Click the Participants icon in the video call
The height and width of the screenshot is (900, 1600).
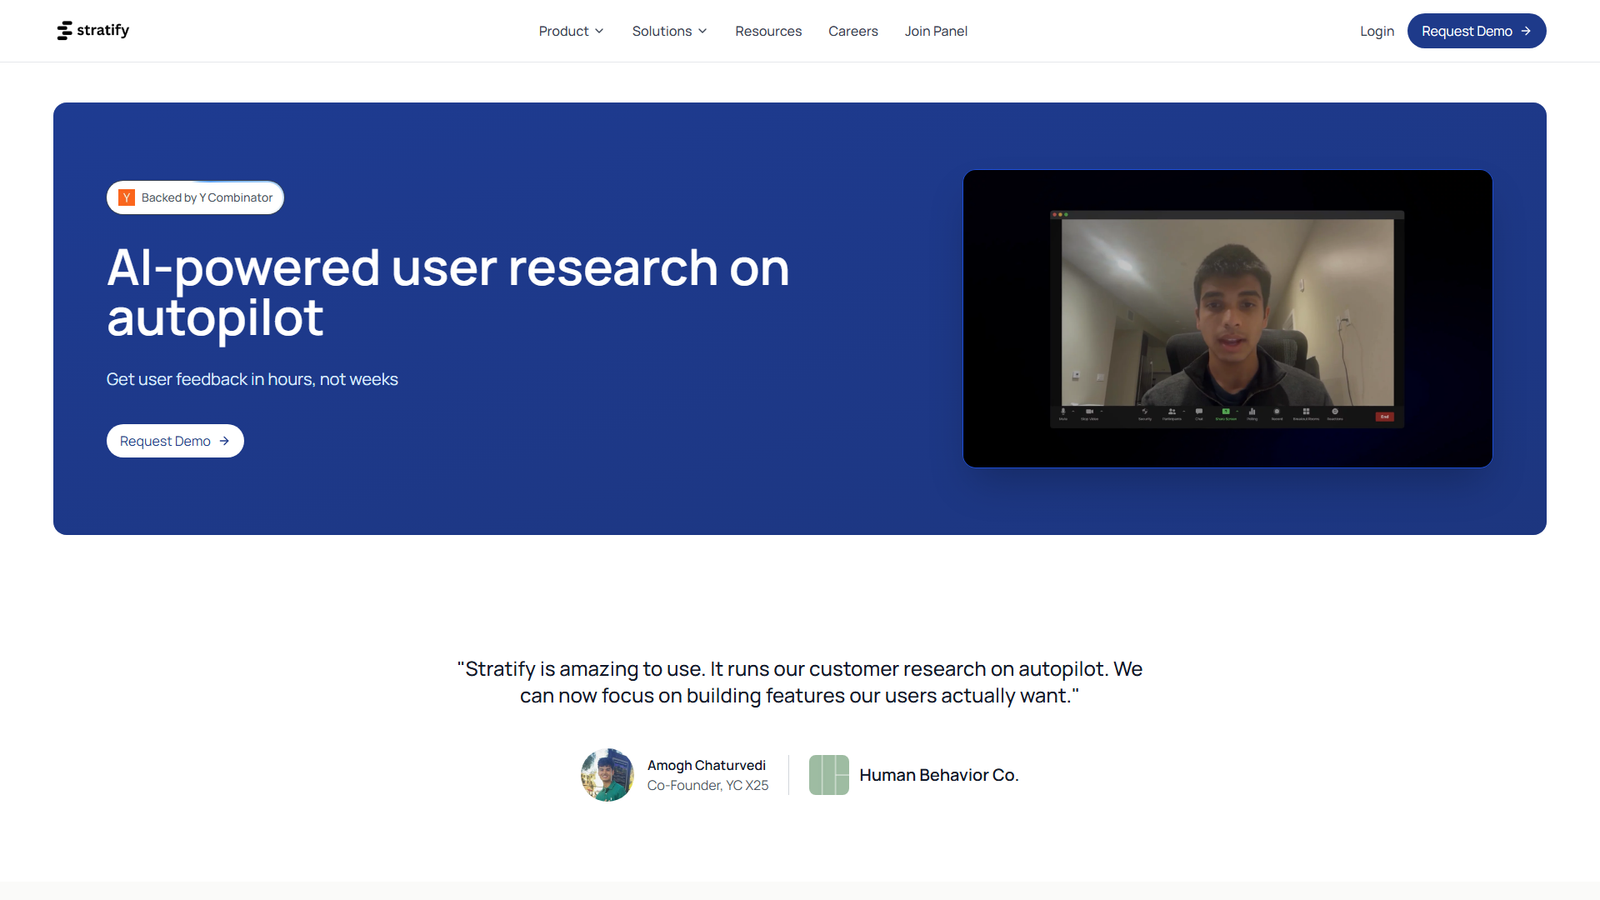(x=1172, y=410)
